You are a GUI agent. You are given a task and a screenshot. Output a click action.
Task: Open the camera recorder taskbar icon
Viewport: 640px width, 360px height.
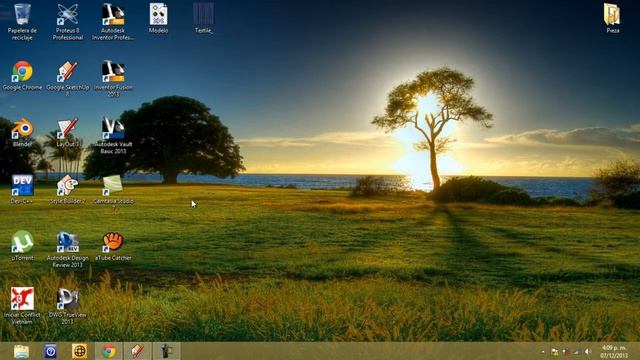(167, 351)
